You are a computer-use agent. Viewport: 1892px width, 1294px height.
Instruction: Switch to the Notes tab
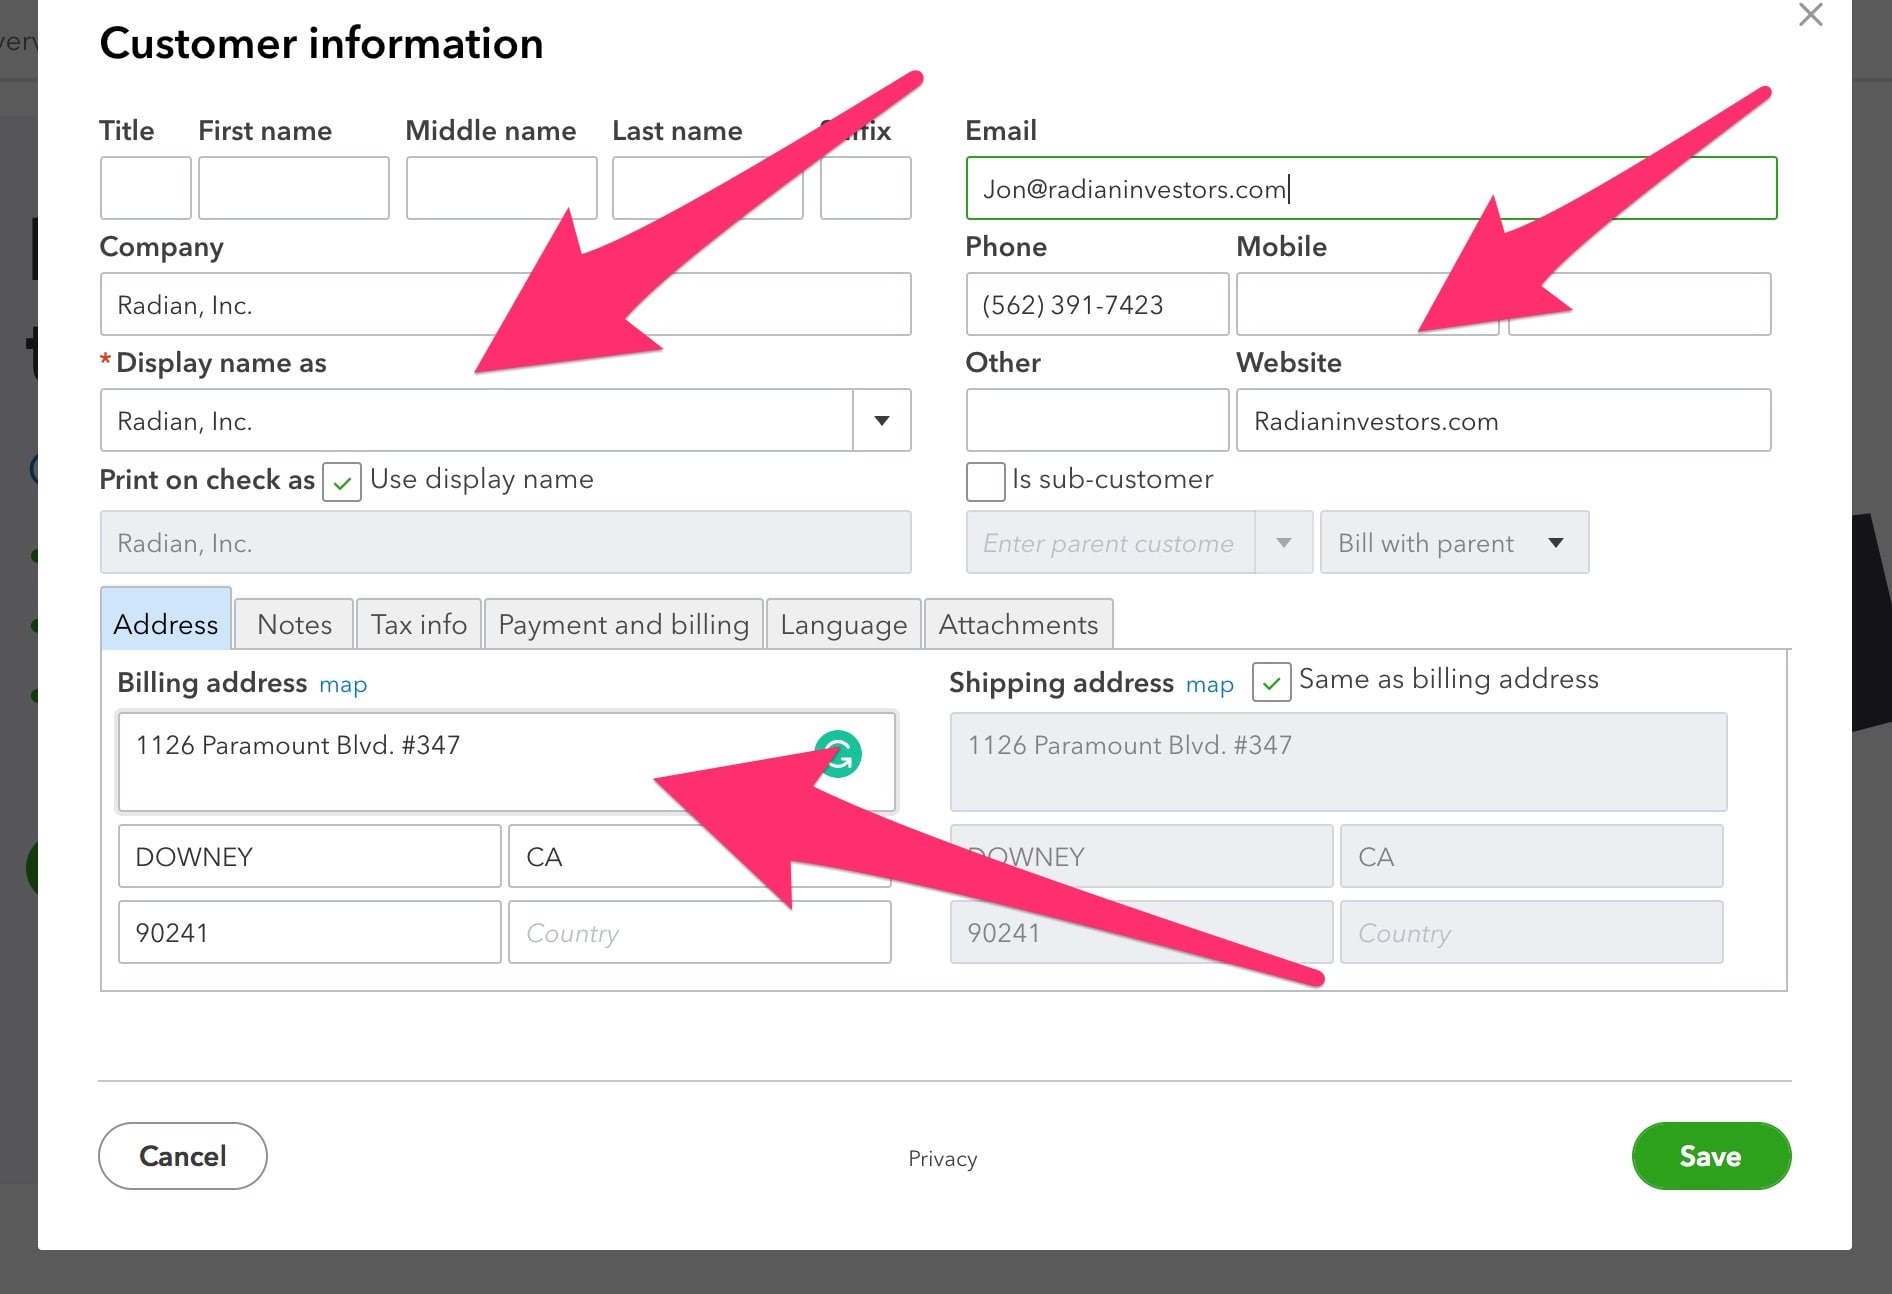294,624
